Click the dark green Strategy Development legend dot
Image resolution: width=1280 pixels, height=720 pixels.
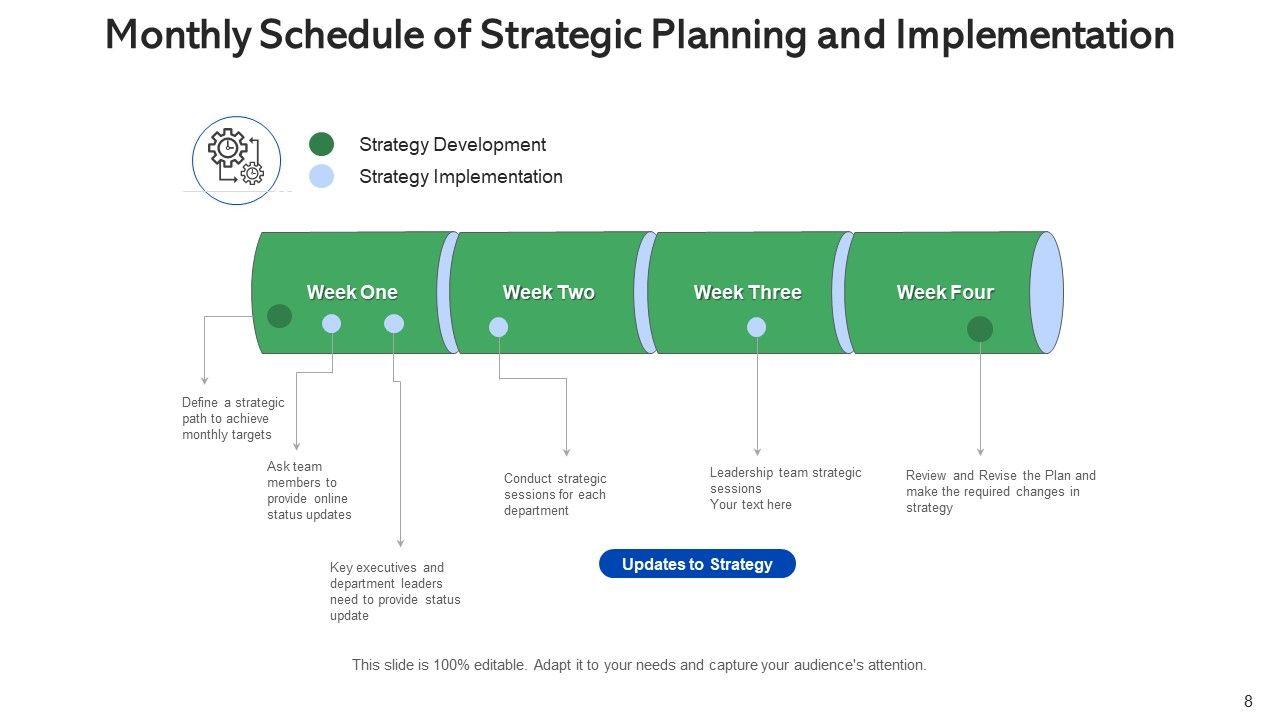click(x=321, y=144)
